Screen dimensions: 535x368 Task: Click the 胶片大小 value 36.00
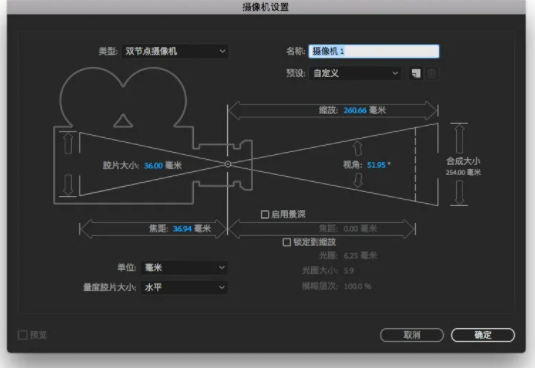click(153, 166)
